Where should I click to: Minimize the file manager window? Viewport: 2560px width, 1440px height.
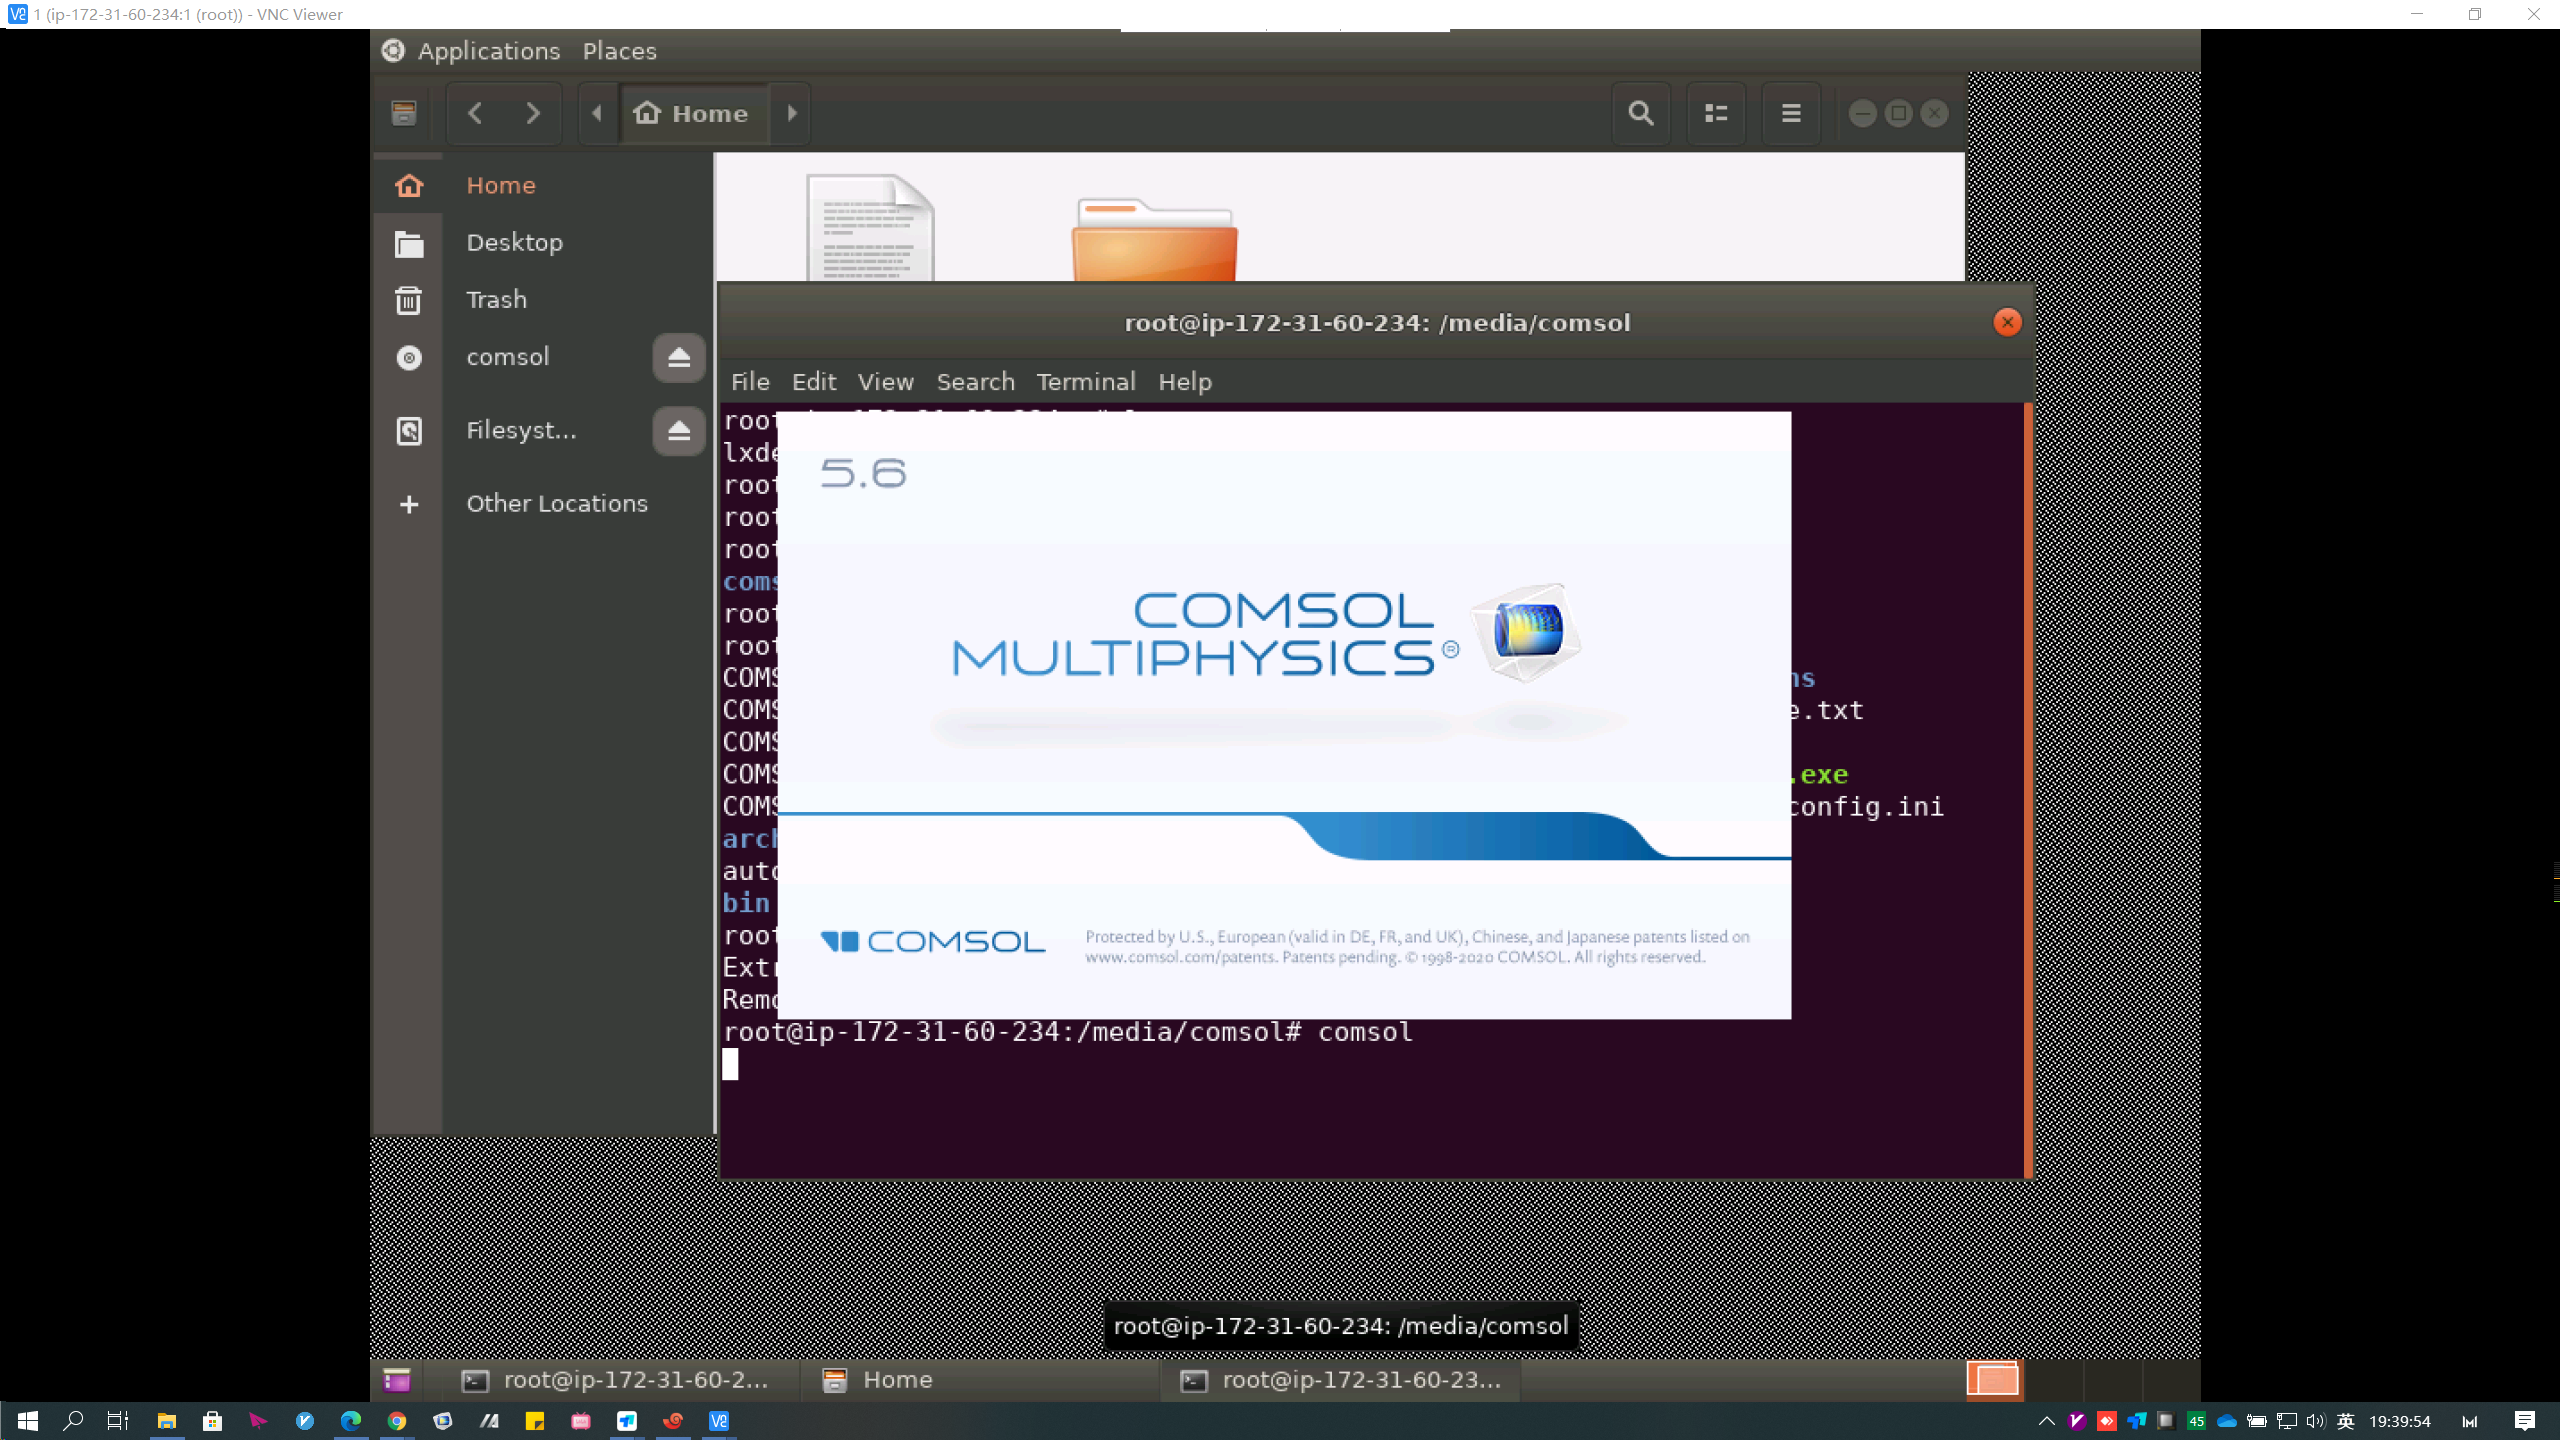click(x=1862, y=113)
